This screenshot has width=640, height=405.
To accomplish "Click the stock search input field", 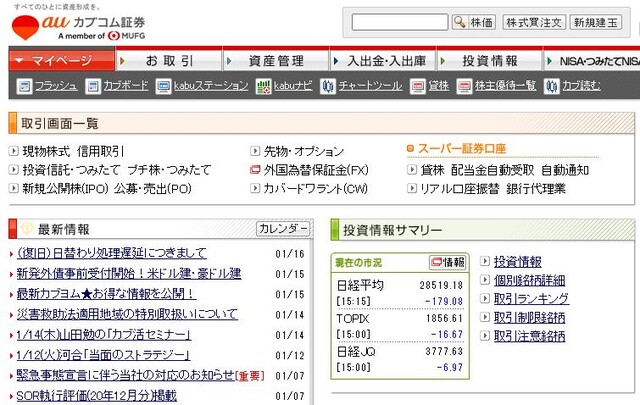I will point(400,22).
